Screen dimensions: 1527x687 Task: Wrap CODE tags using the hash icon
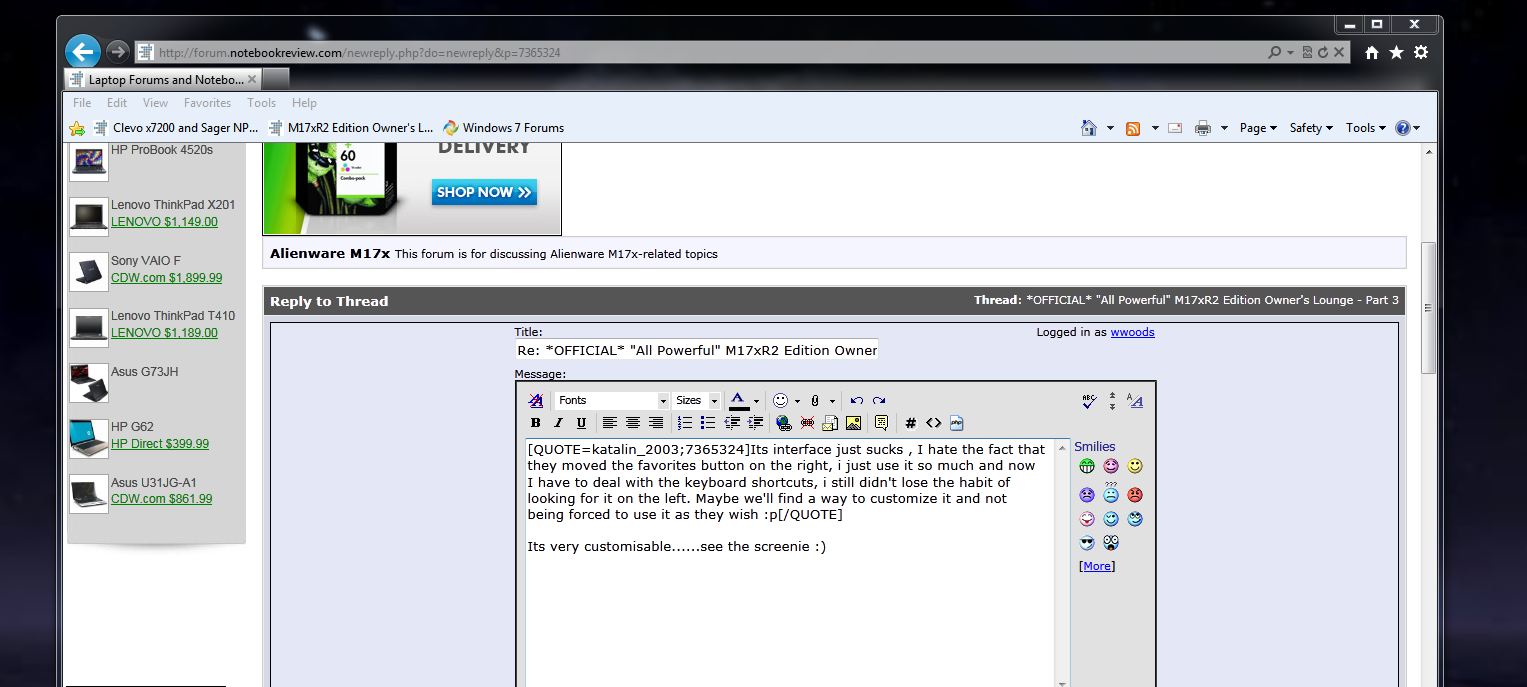(910, 423)
